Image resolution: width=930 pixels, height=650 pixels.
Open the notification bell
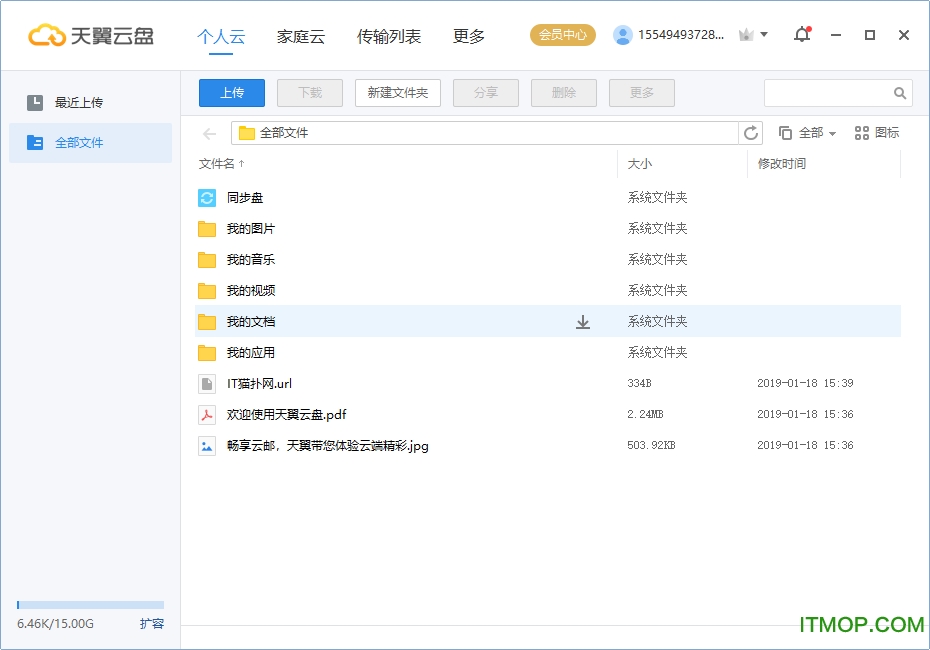pyautogui.click(x=802, y=34)
